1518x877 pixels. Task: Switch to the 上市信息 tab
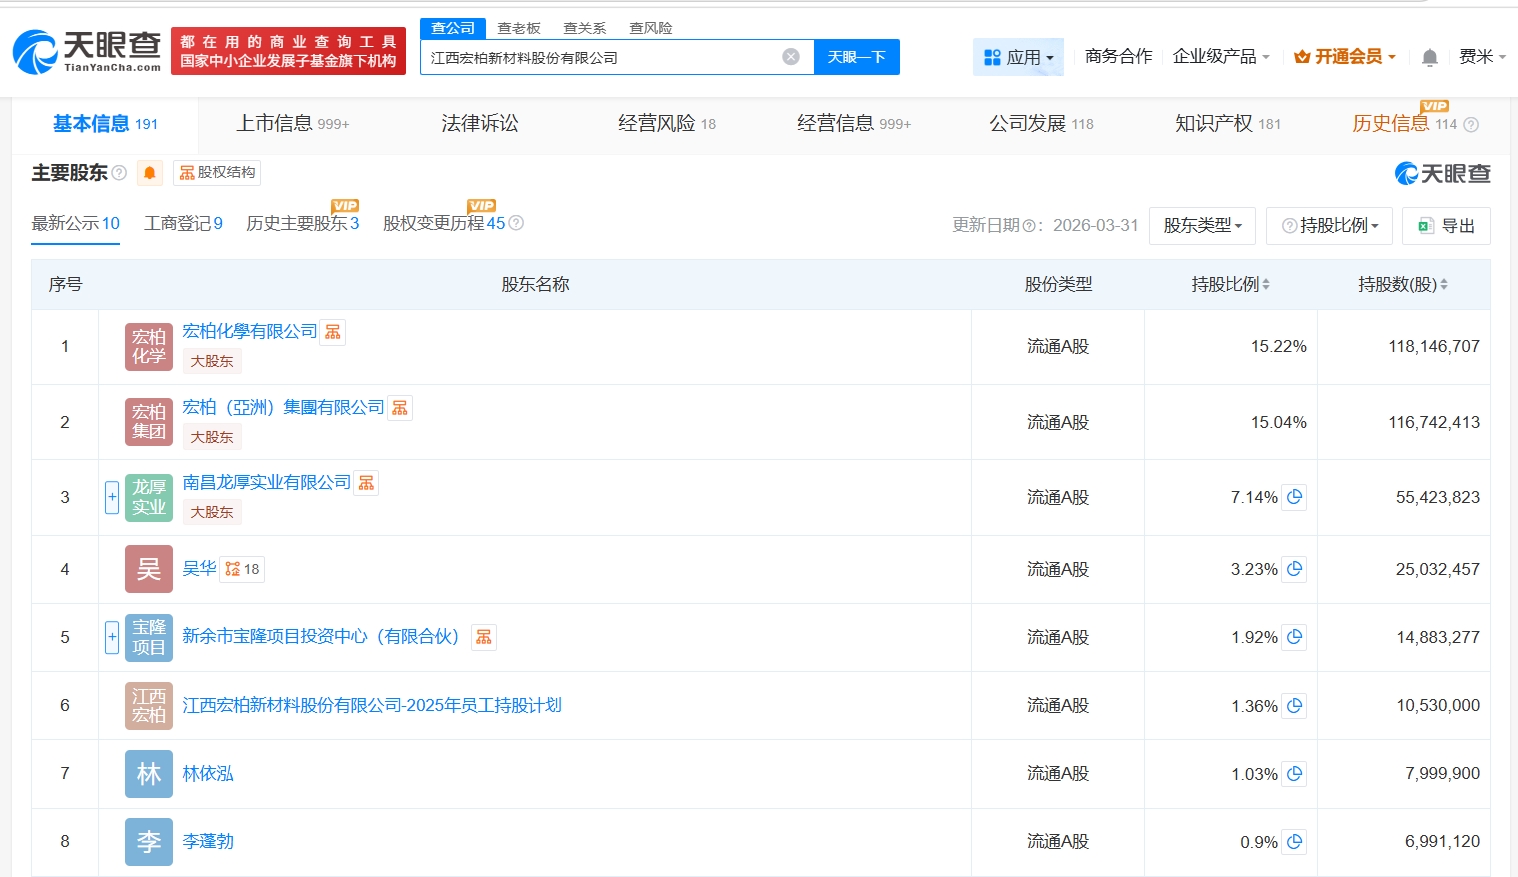coord(292,124)
